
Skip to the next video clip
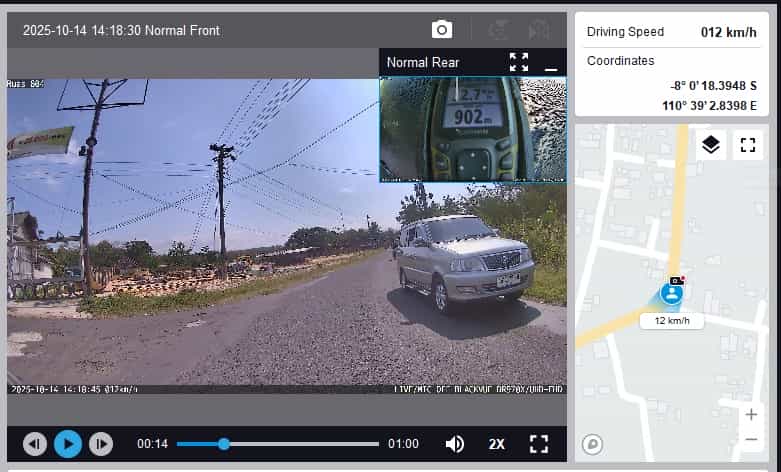pos(101,444)
